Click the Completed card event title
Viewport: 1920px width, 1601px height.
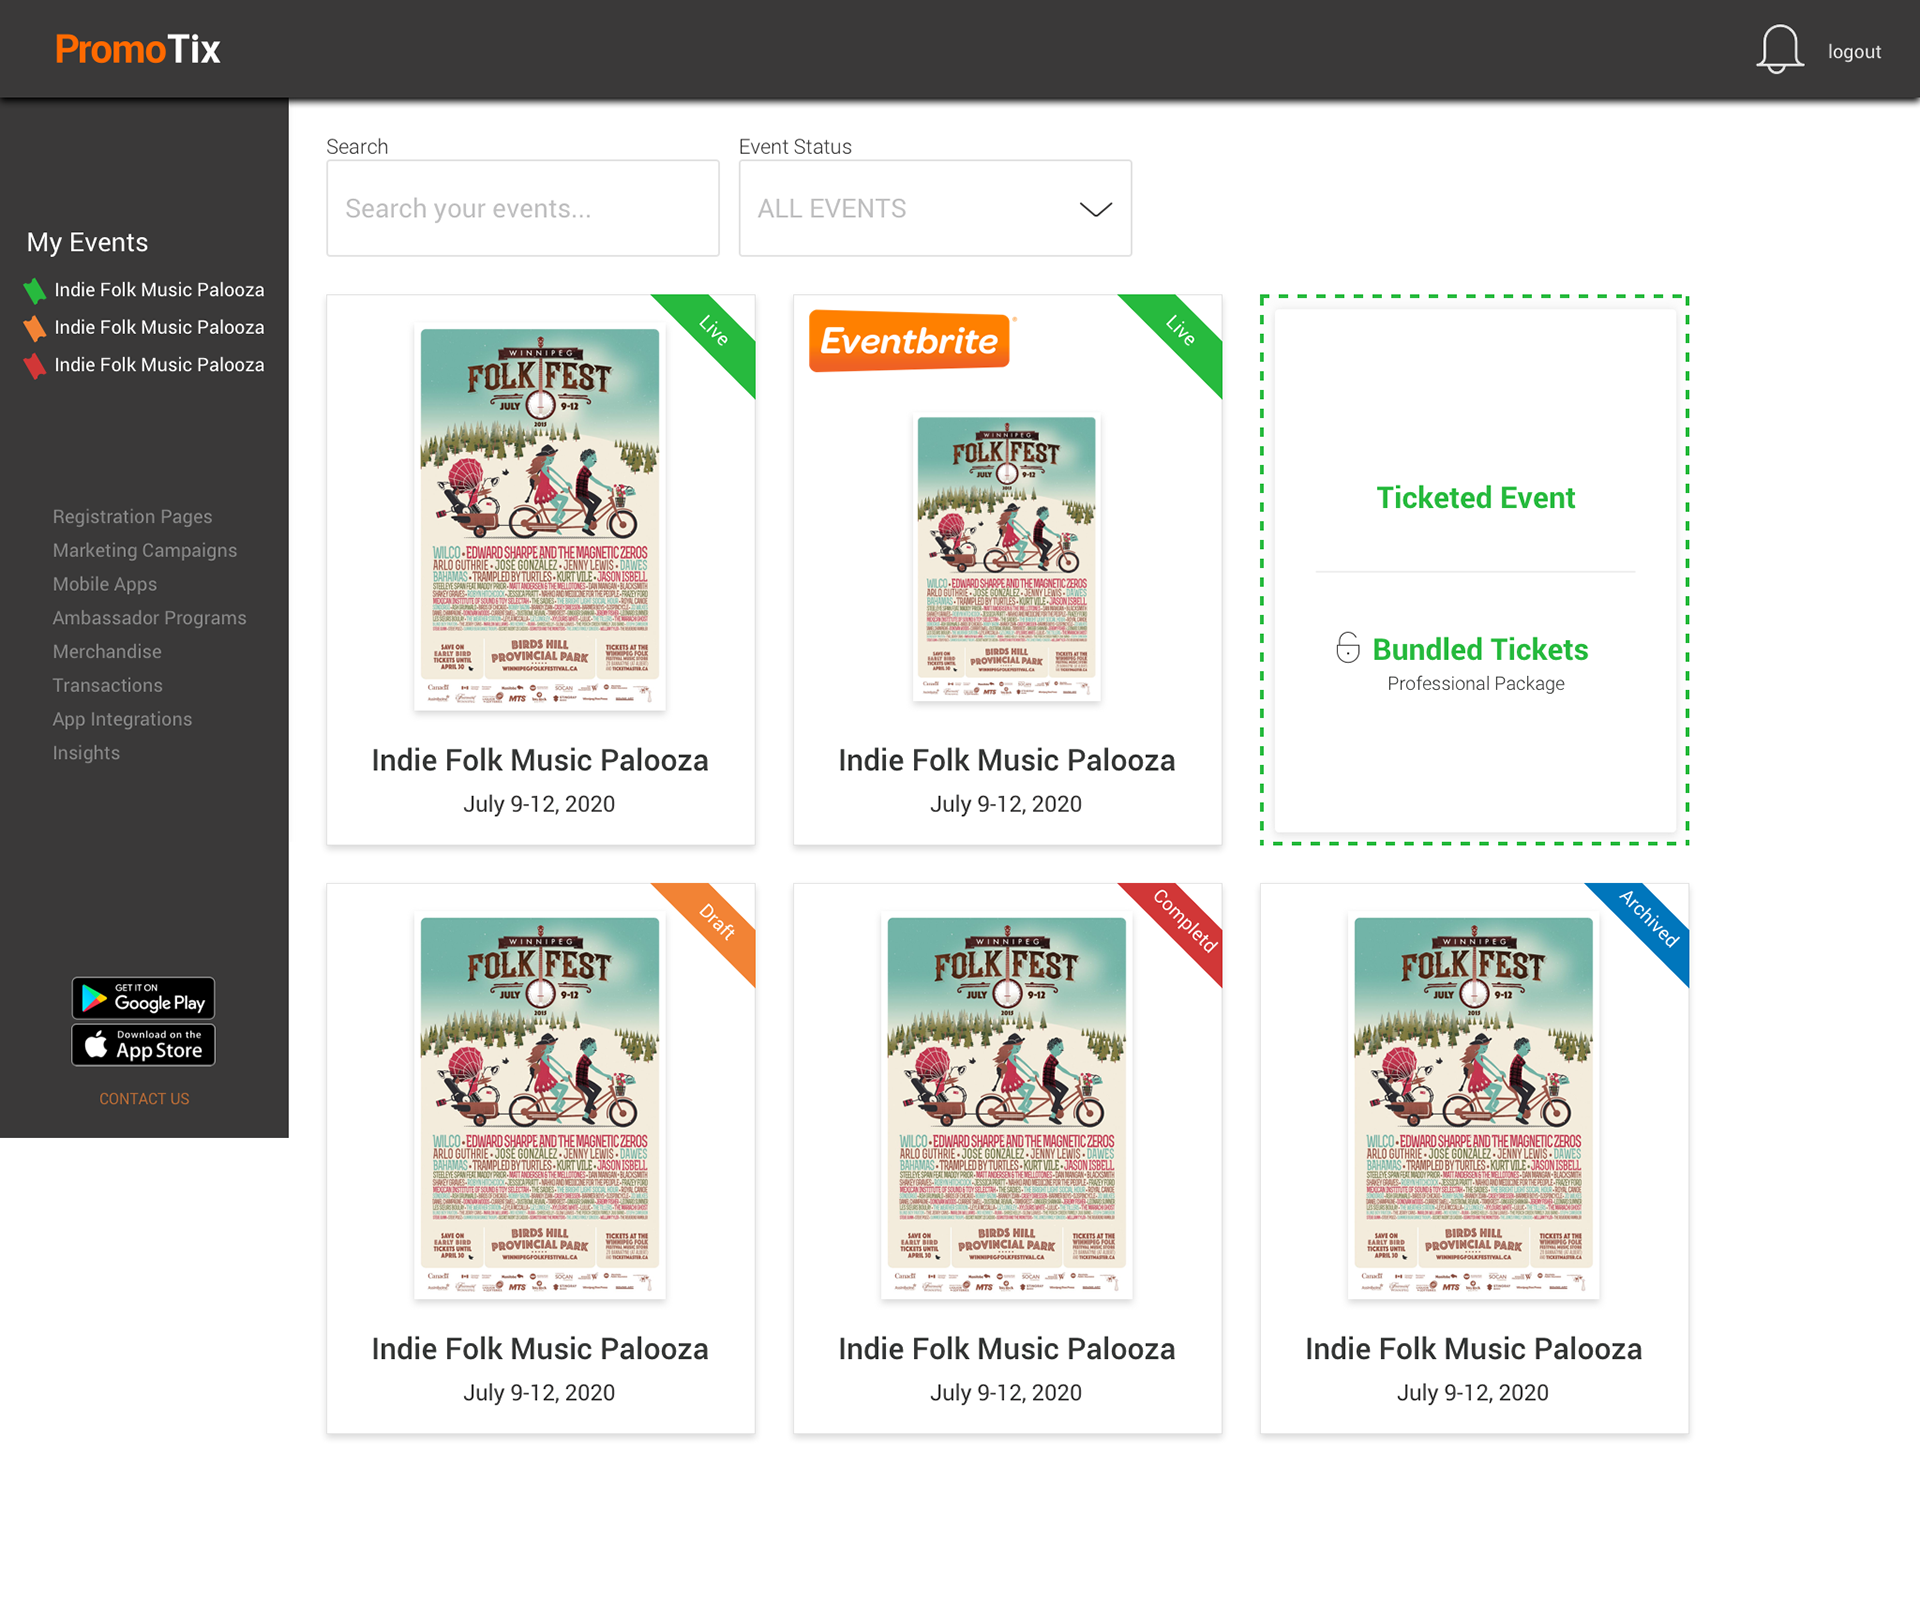[1006, 1349]
